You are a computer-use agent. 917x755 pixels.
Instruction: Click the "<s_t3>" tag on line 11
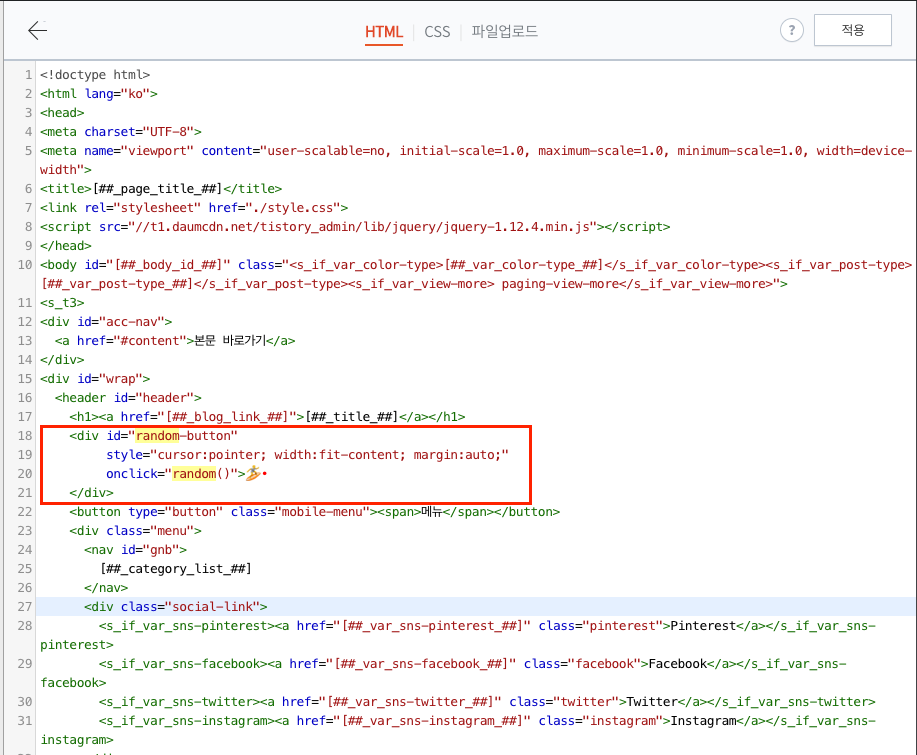tap(62, 303)
